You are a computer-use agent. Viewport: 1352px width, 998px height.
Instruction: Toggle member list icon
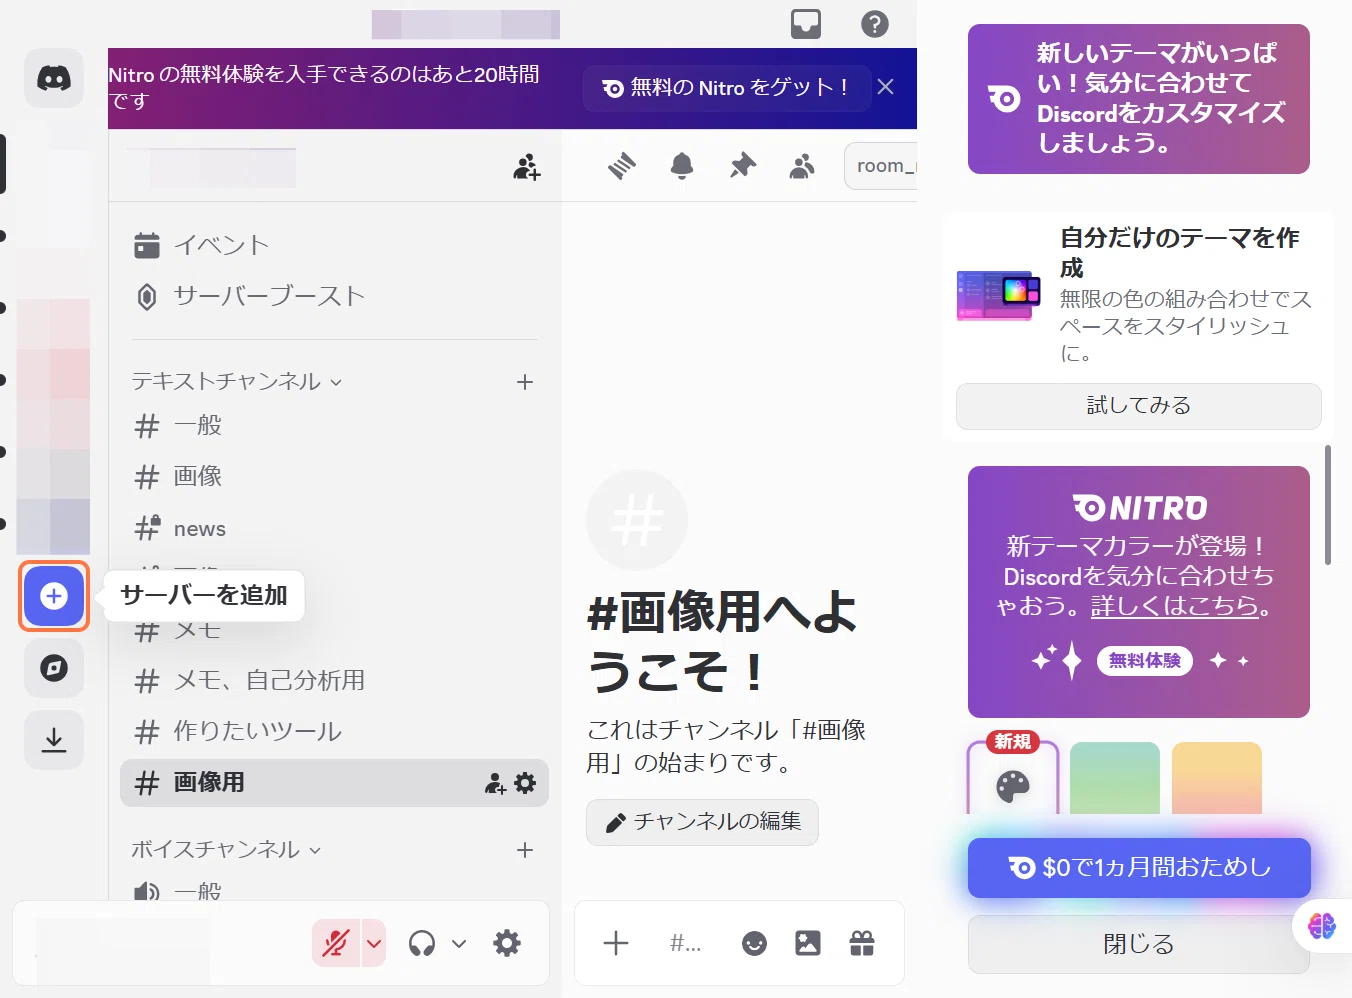[802, 166]
